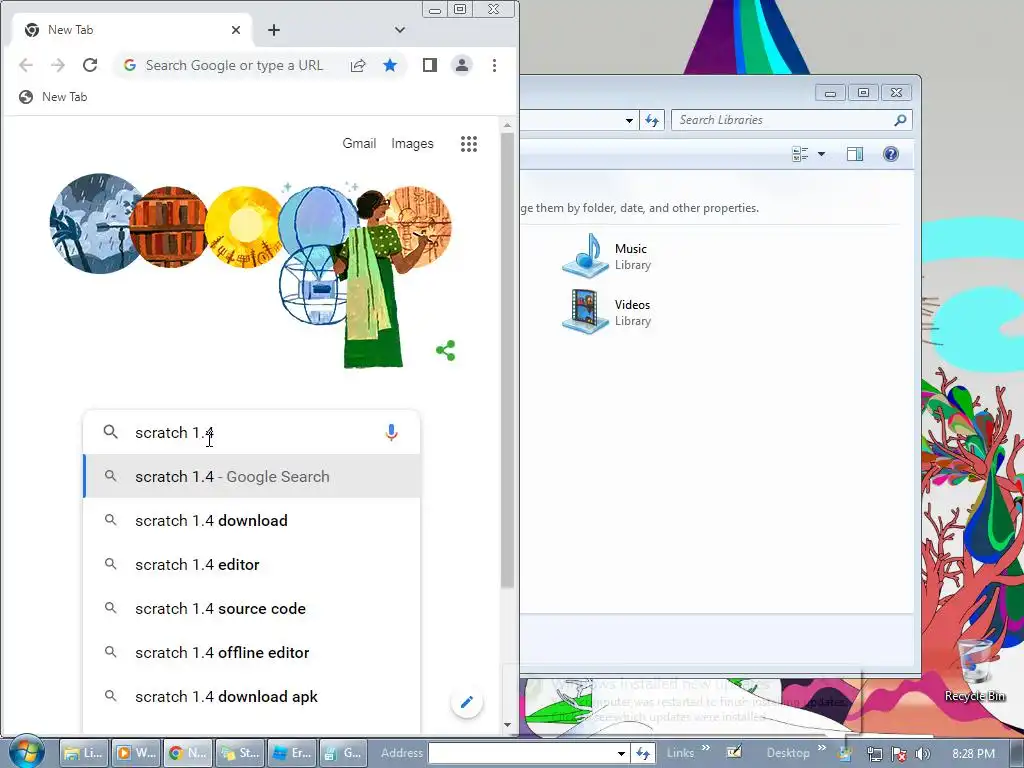Click the taskbar clock showing 8:28 PM

[x=973, y=754]
